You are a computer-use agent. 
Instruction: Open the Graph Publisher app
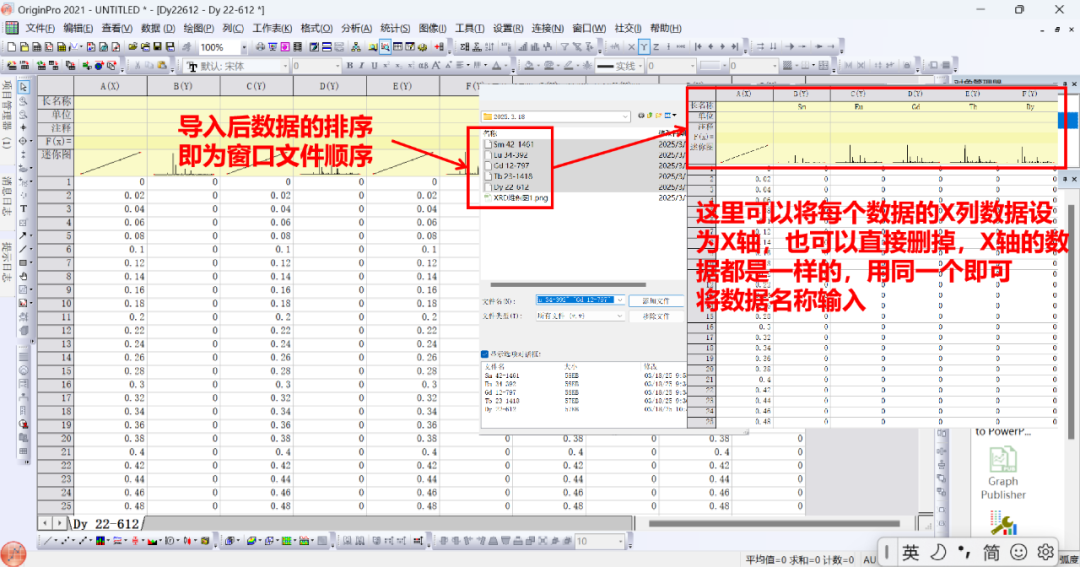tap(1003, 473)
